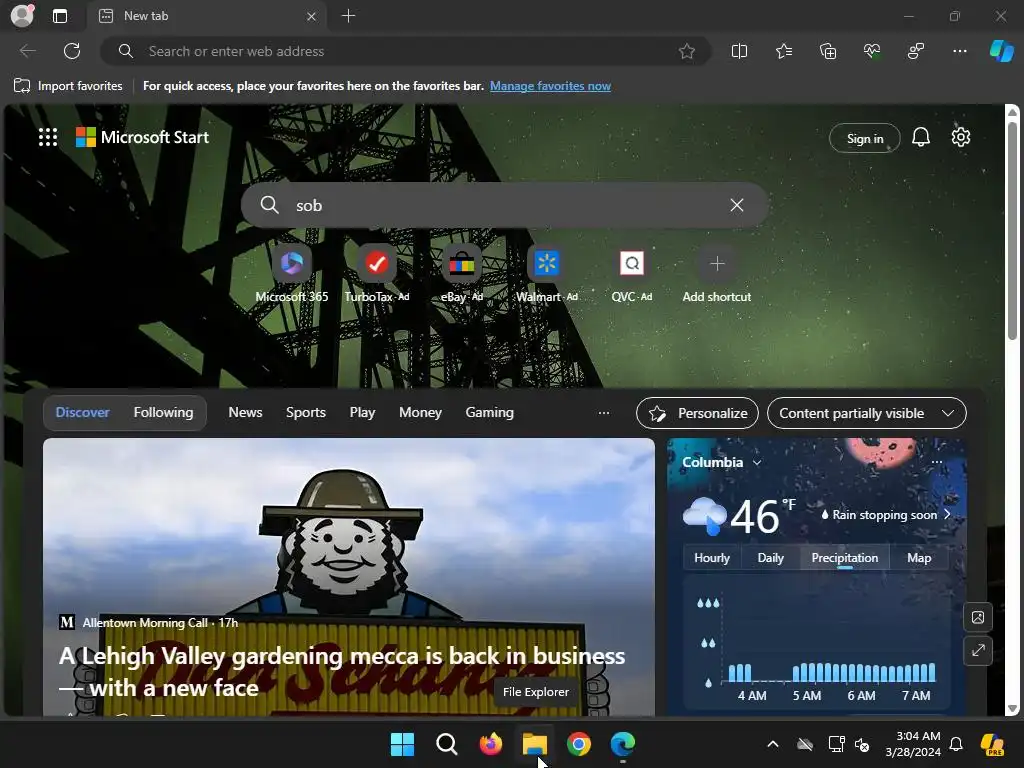Viewport: 1024px width, 768px height.
Task: Open the Microsoft 365 shortcut
Action: [x=292, y=274]
